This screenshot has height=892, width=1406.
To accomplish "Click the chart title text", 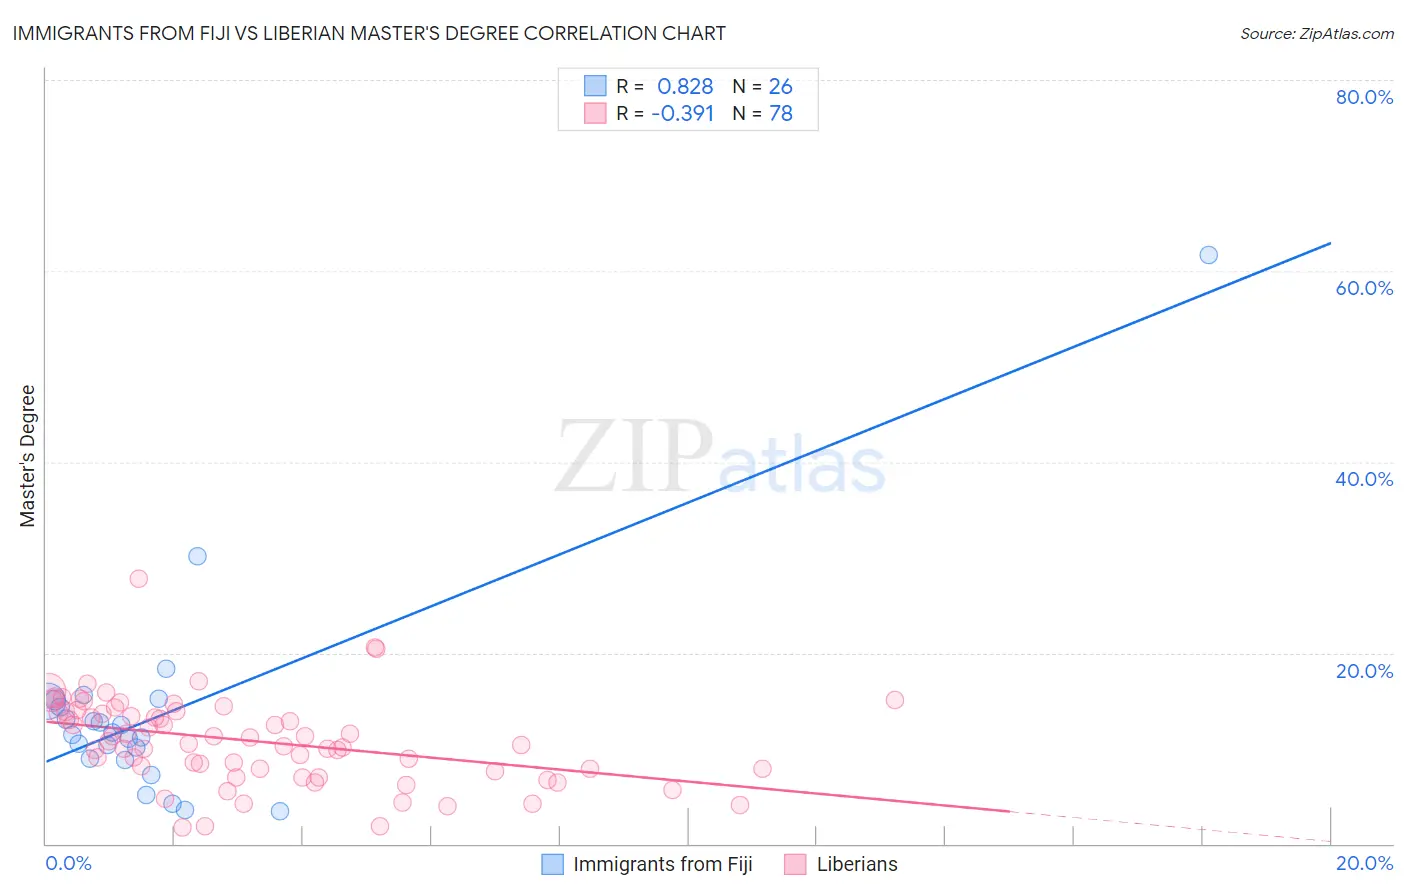I will 369,33.
